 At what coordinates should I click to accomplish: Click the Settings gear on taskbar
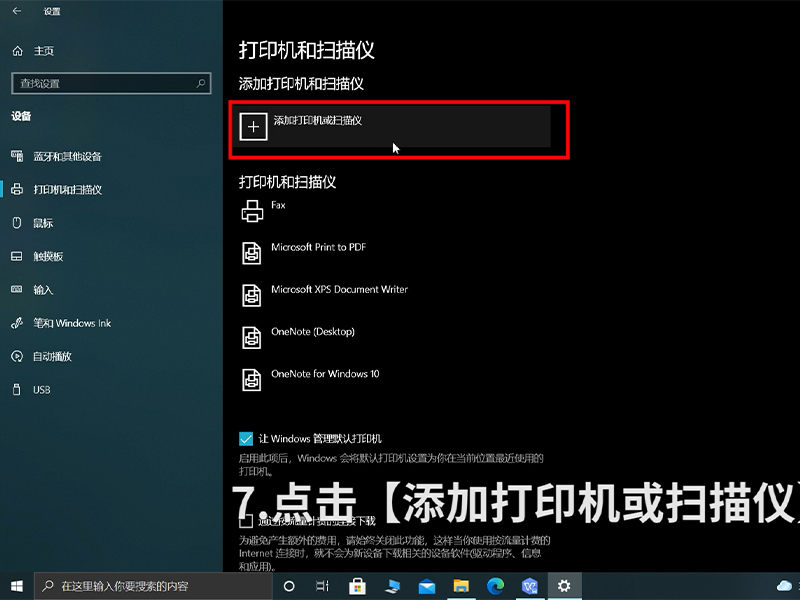pos(564,586)
